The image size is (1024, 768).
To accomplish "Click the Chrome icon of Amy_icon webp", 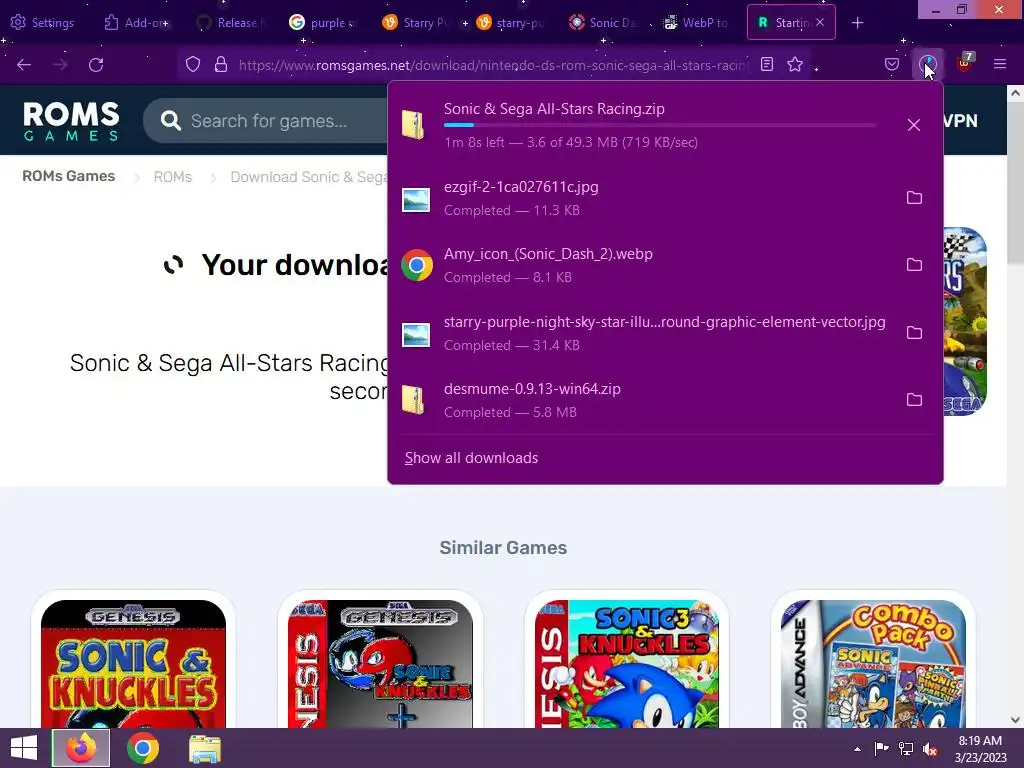I will 417,265.
